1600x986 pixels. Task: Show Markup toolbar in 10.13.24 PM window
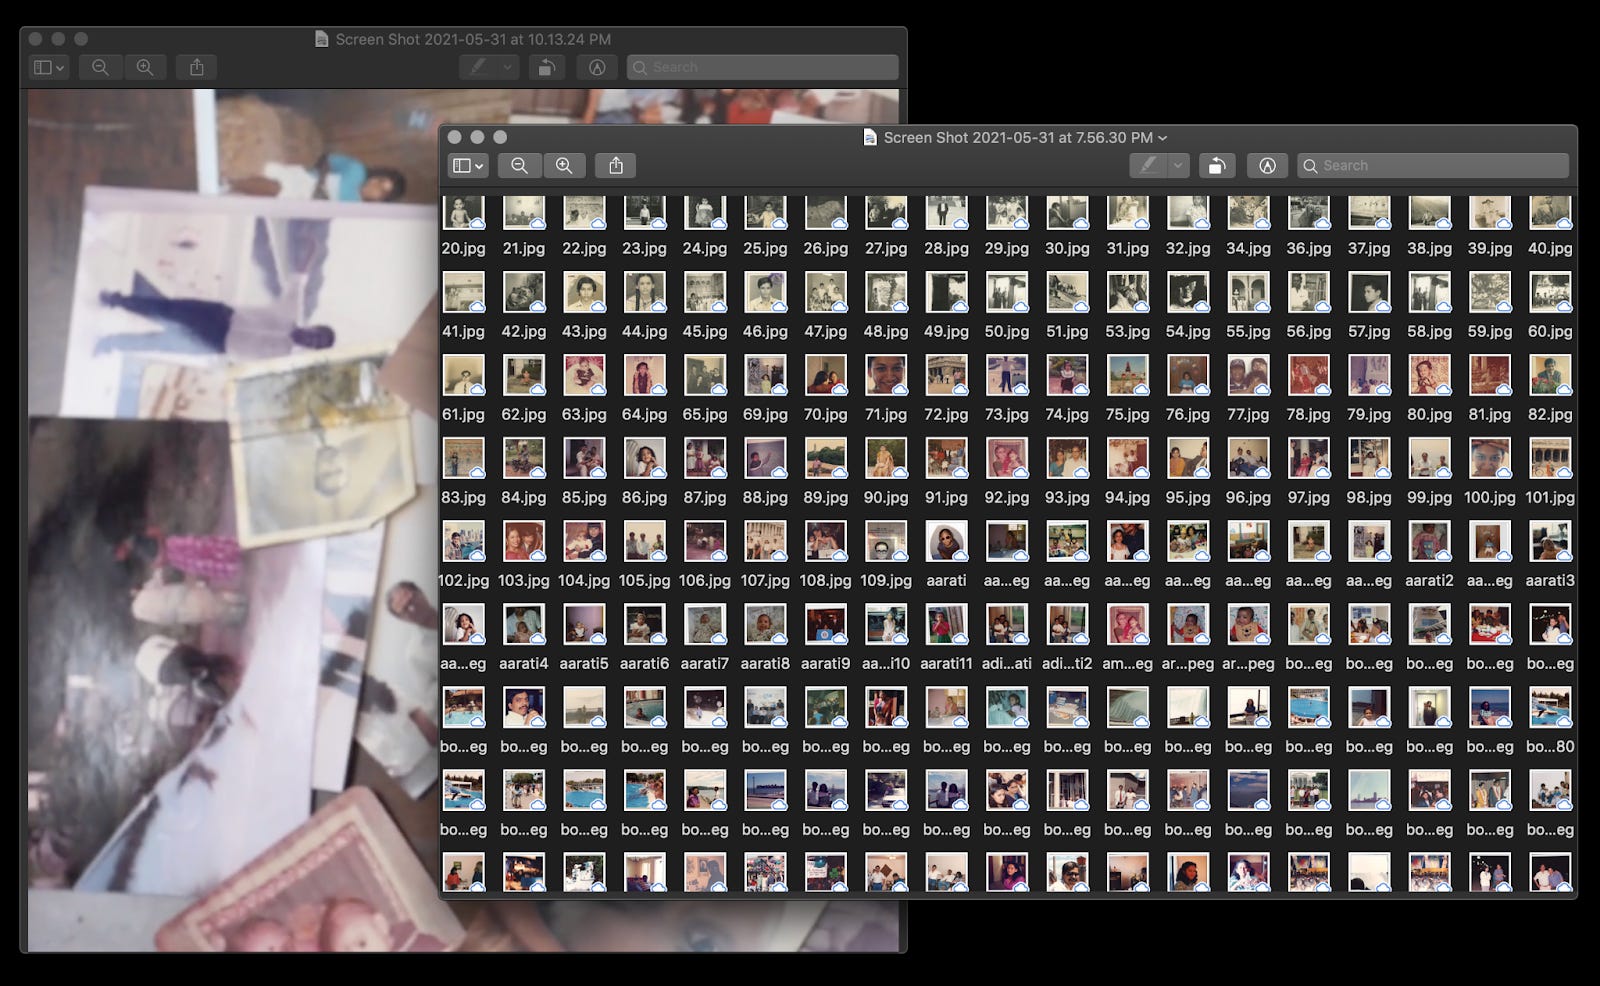click(597, 67)
